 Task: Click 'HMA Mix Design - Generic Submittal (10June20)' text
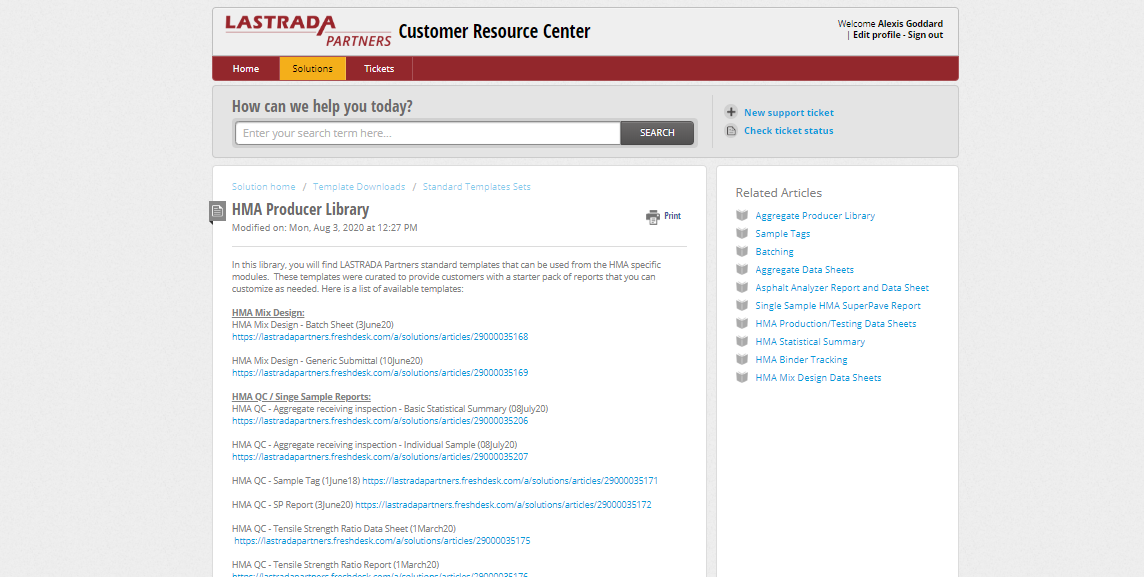click(328, 360)
